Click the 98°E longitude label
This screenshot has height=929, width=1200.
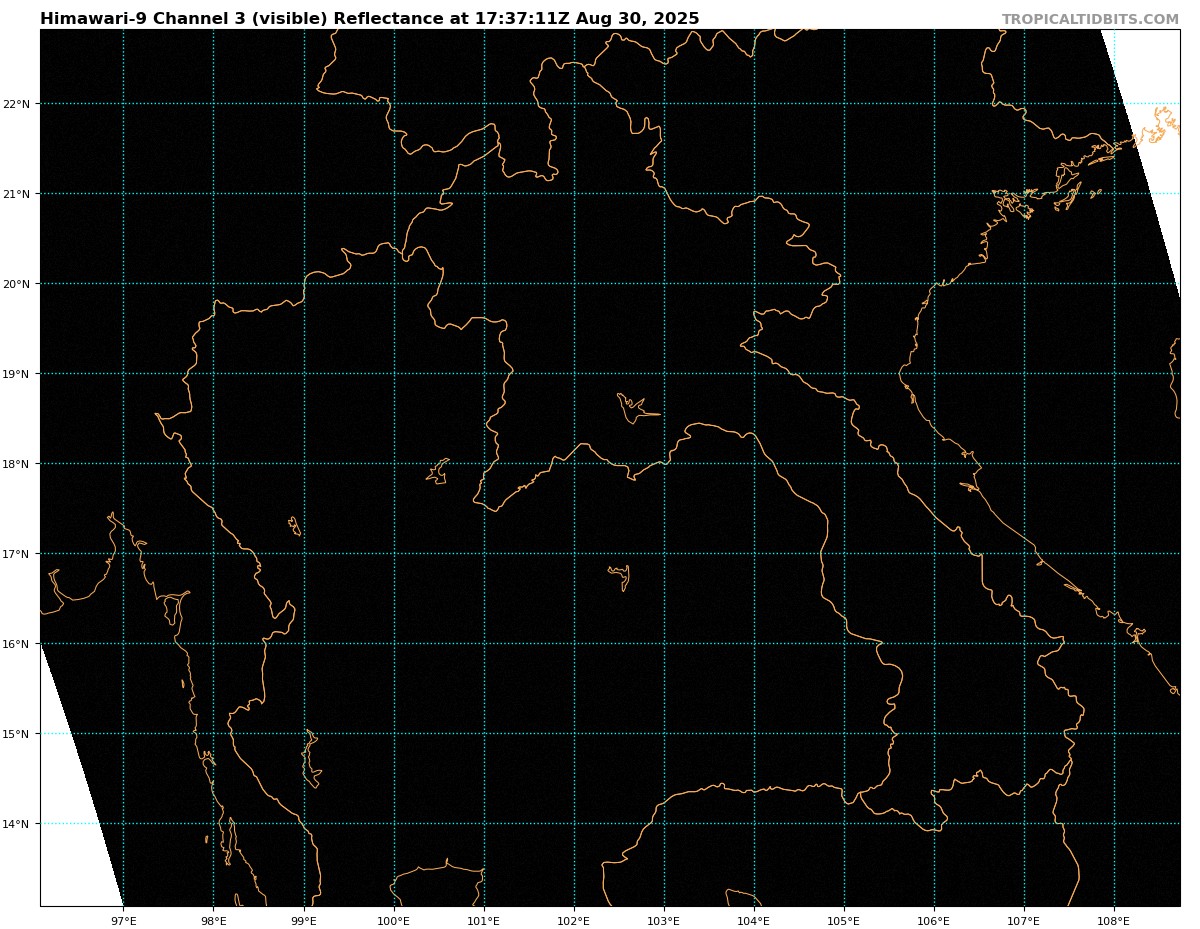tap(213, 920)
